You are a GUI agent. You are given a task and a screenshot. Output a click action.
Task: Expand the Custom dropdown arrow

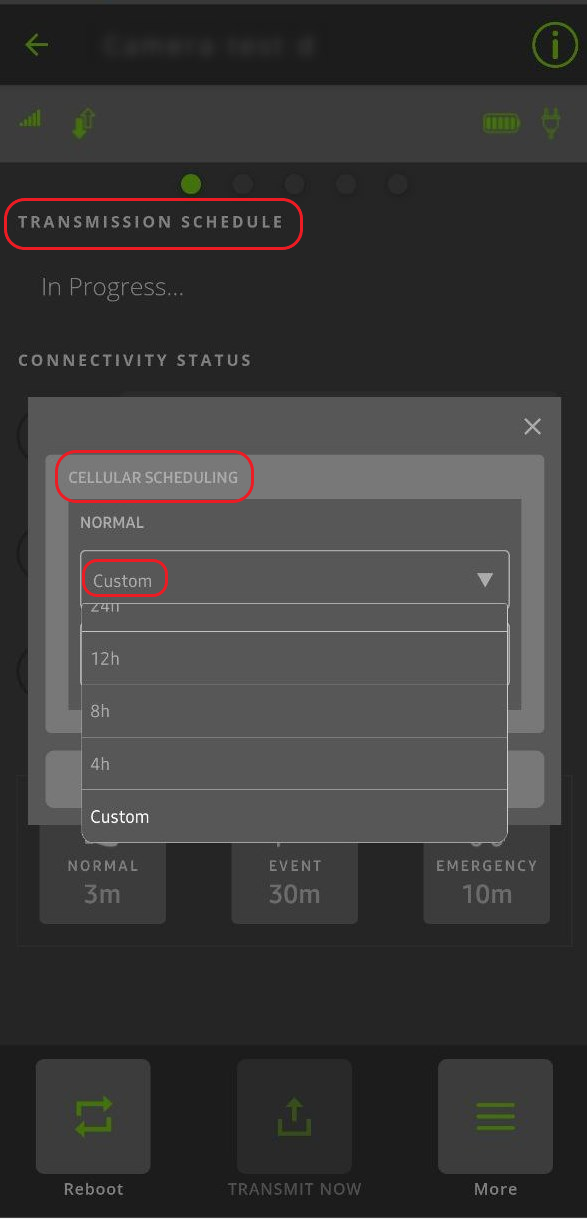pyautogui.click(x=485, y=580)
